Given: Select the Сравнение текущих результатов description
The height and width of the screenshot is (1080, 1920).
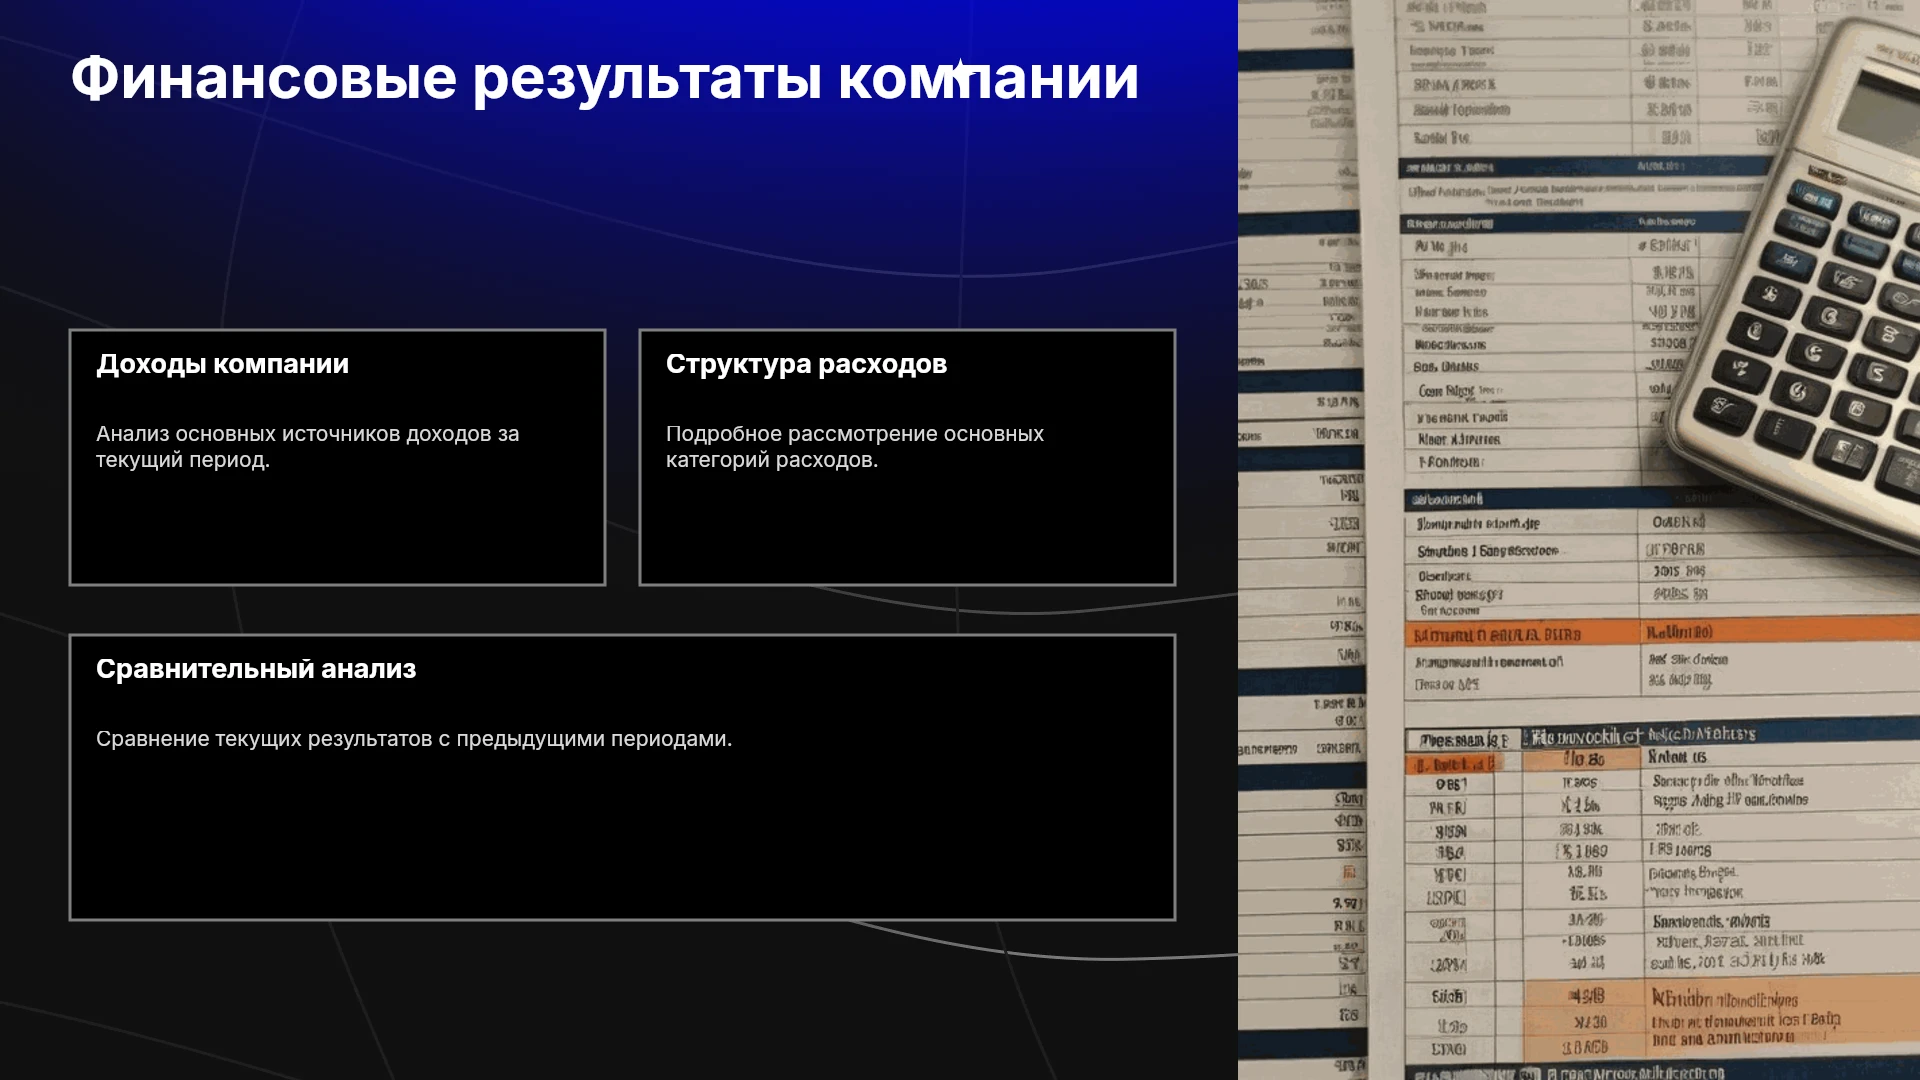Looking at the screenshot, I should click(414, 739).
